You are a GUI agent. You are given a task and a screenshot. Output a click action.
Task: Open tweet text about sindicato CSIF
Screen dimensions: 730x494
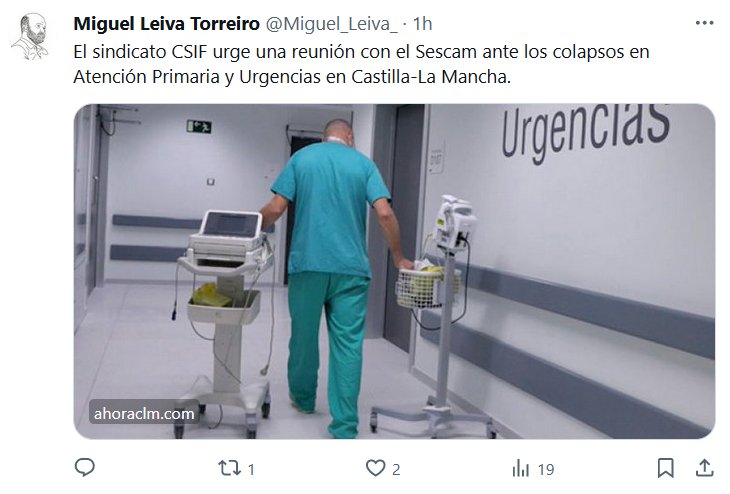361,64
